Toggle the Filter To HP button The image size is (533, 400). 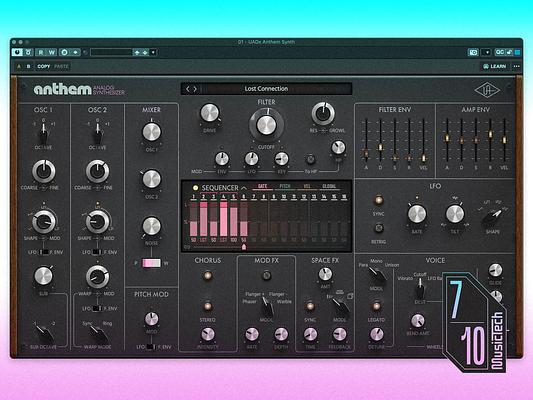pyautogui.click(x=310, y=159)
